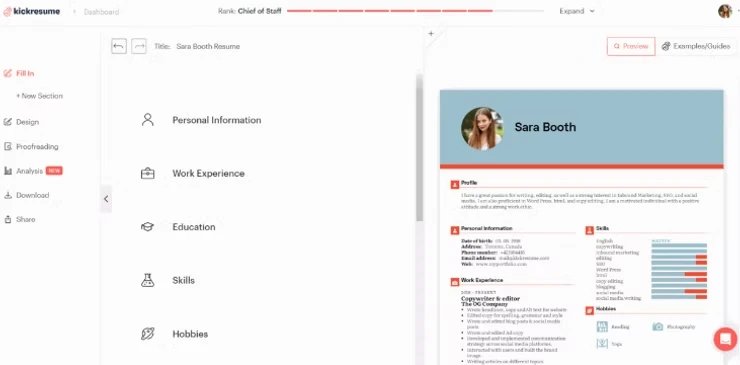Open the Personal Information section
The width and height of the screenshot is (740, 365).
click(217, 120)
